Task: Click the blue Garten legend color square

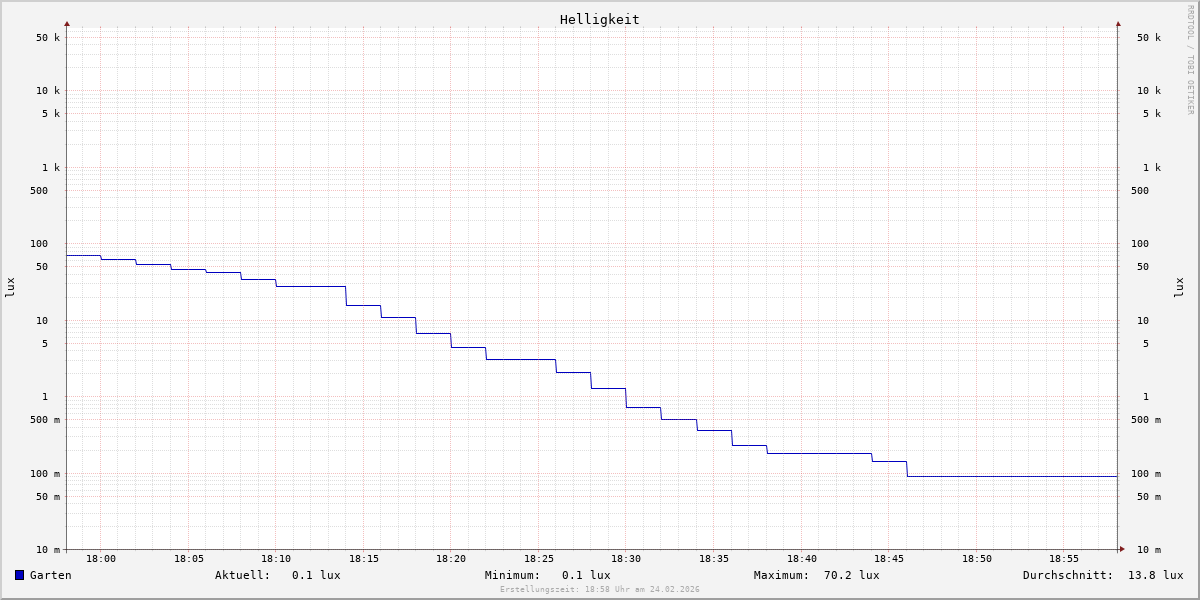Action: (x=19, y=575)
